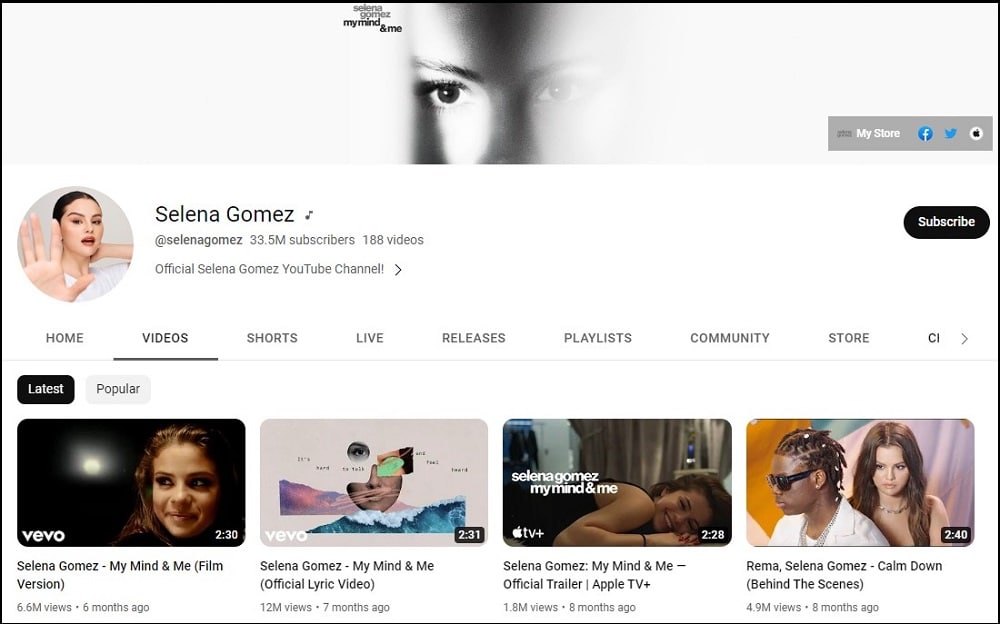Switch to the PLAYLISTS tab
Image resolution: width=1000 pixels, height=624 pixels.
(x=598, y=338)
